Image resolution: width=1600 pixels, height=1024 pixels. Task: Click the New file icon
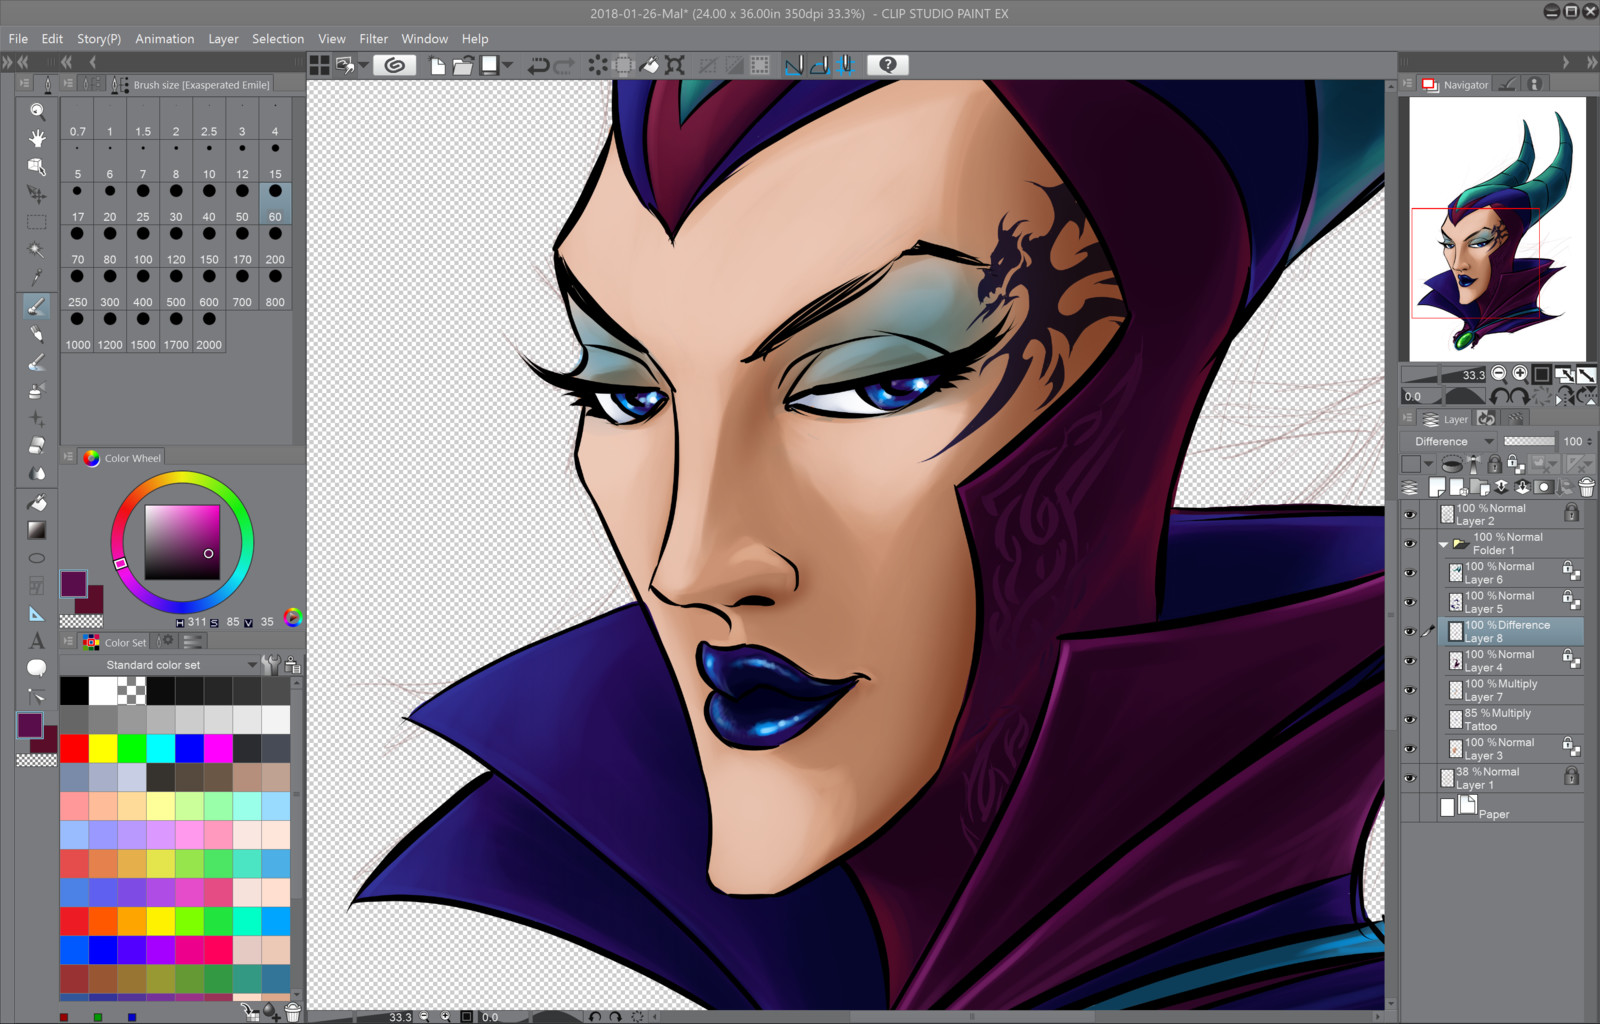tap(437, 65)
